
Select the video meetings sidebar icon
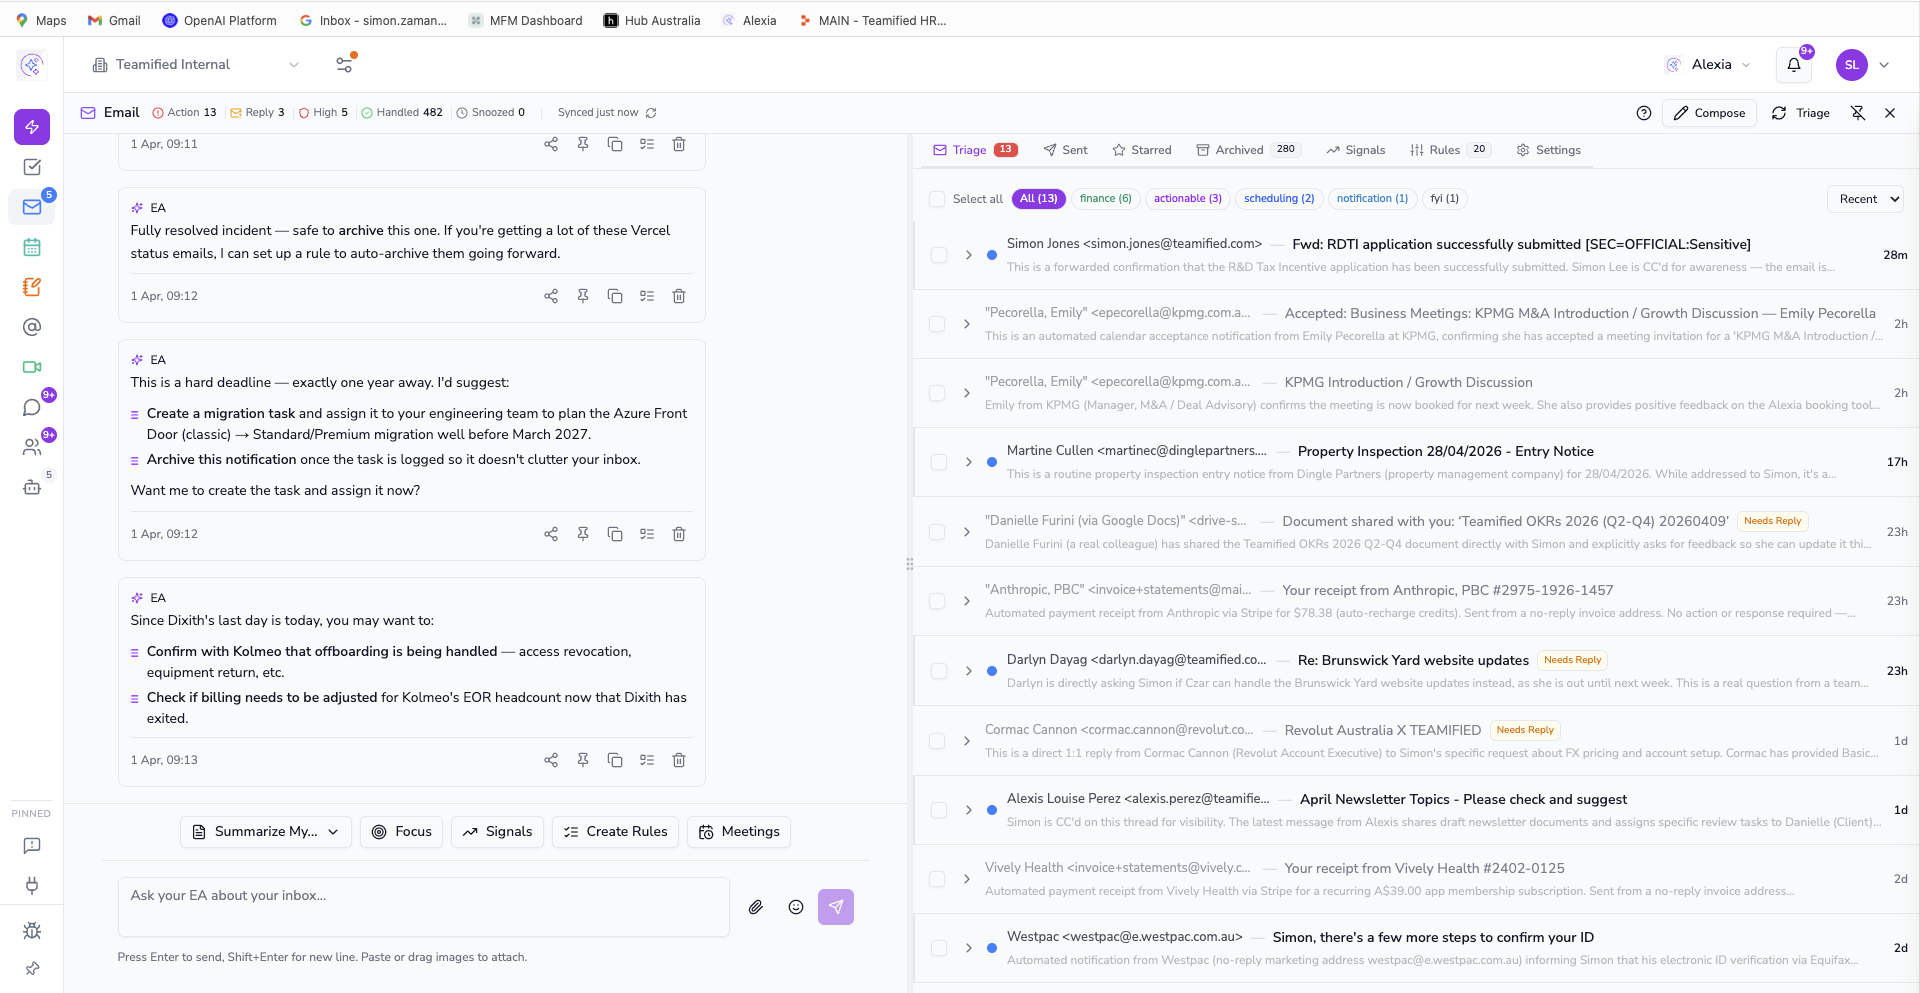click(31, 367)
